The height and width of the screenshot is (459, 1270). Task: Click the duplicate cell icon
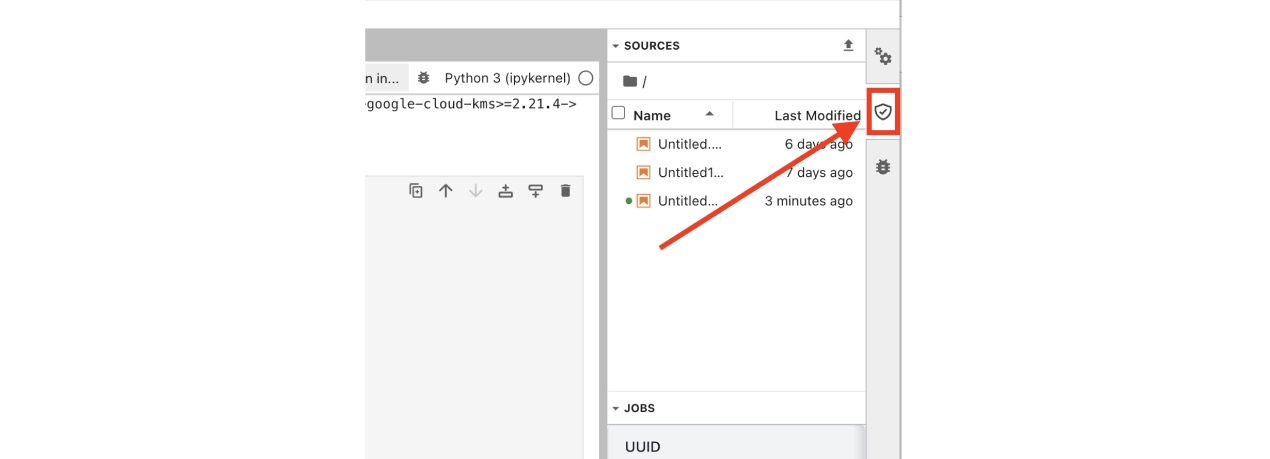pos(416,191)
